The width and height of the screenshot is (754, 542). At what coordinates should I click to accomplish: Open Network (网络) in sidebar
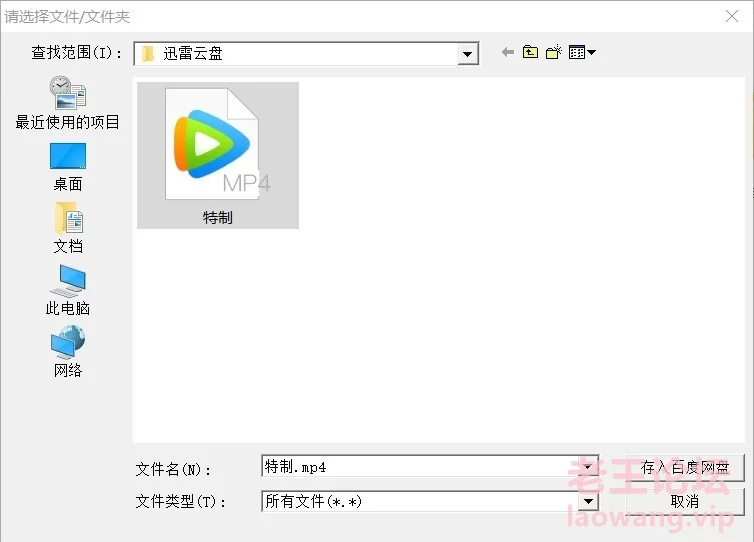click(67, 352)
